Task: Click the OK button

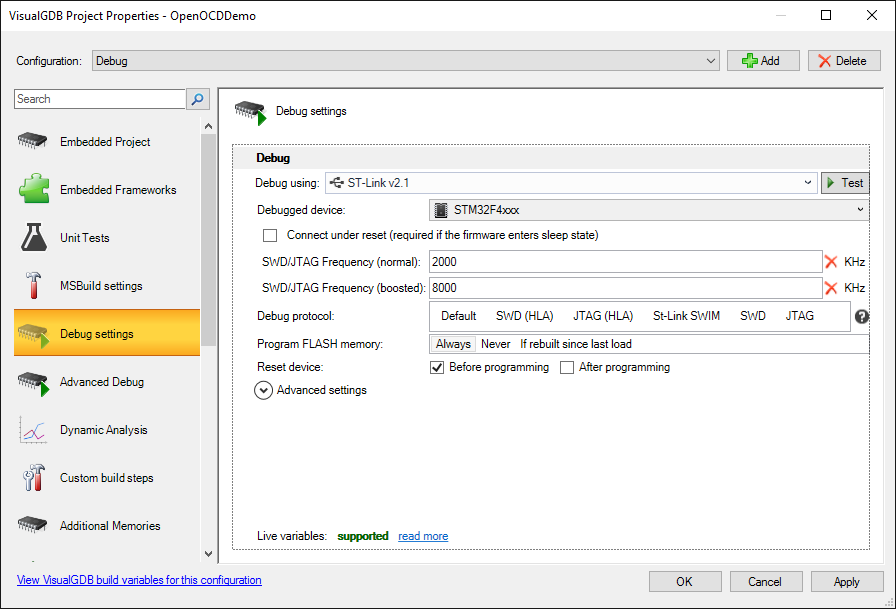Action: click(x=685, y=582)
